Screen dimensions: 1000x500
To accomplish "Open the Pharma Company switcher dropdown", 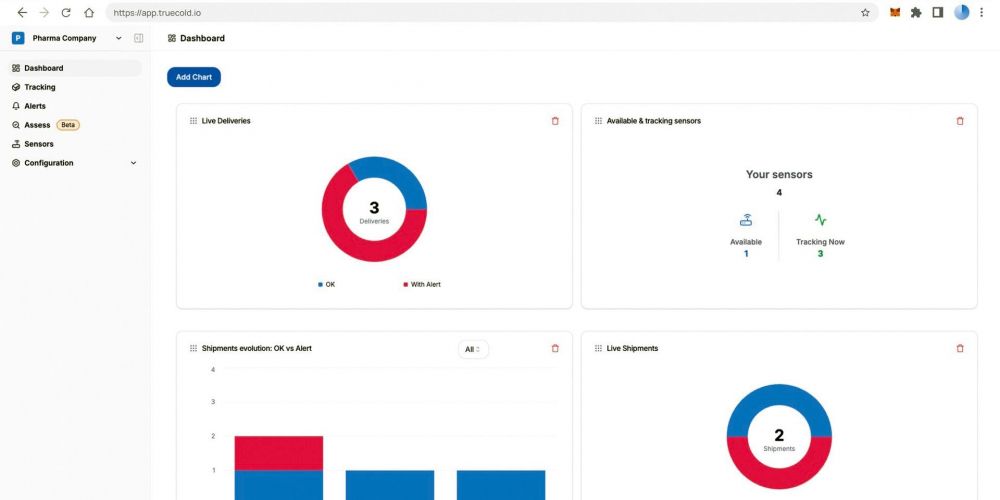I will tap(119, 38).
